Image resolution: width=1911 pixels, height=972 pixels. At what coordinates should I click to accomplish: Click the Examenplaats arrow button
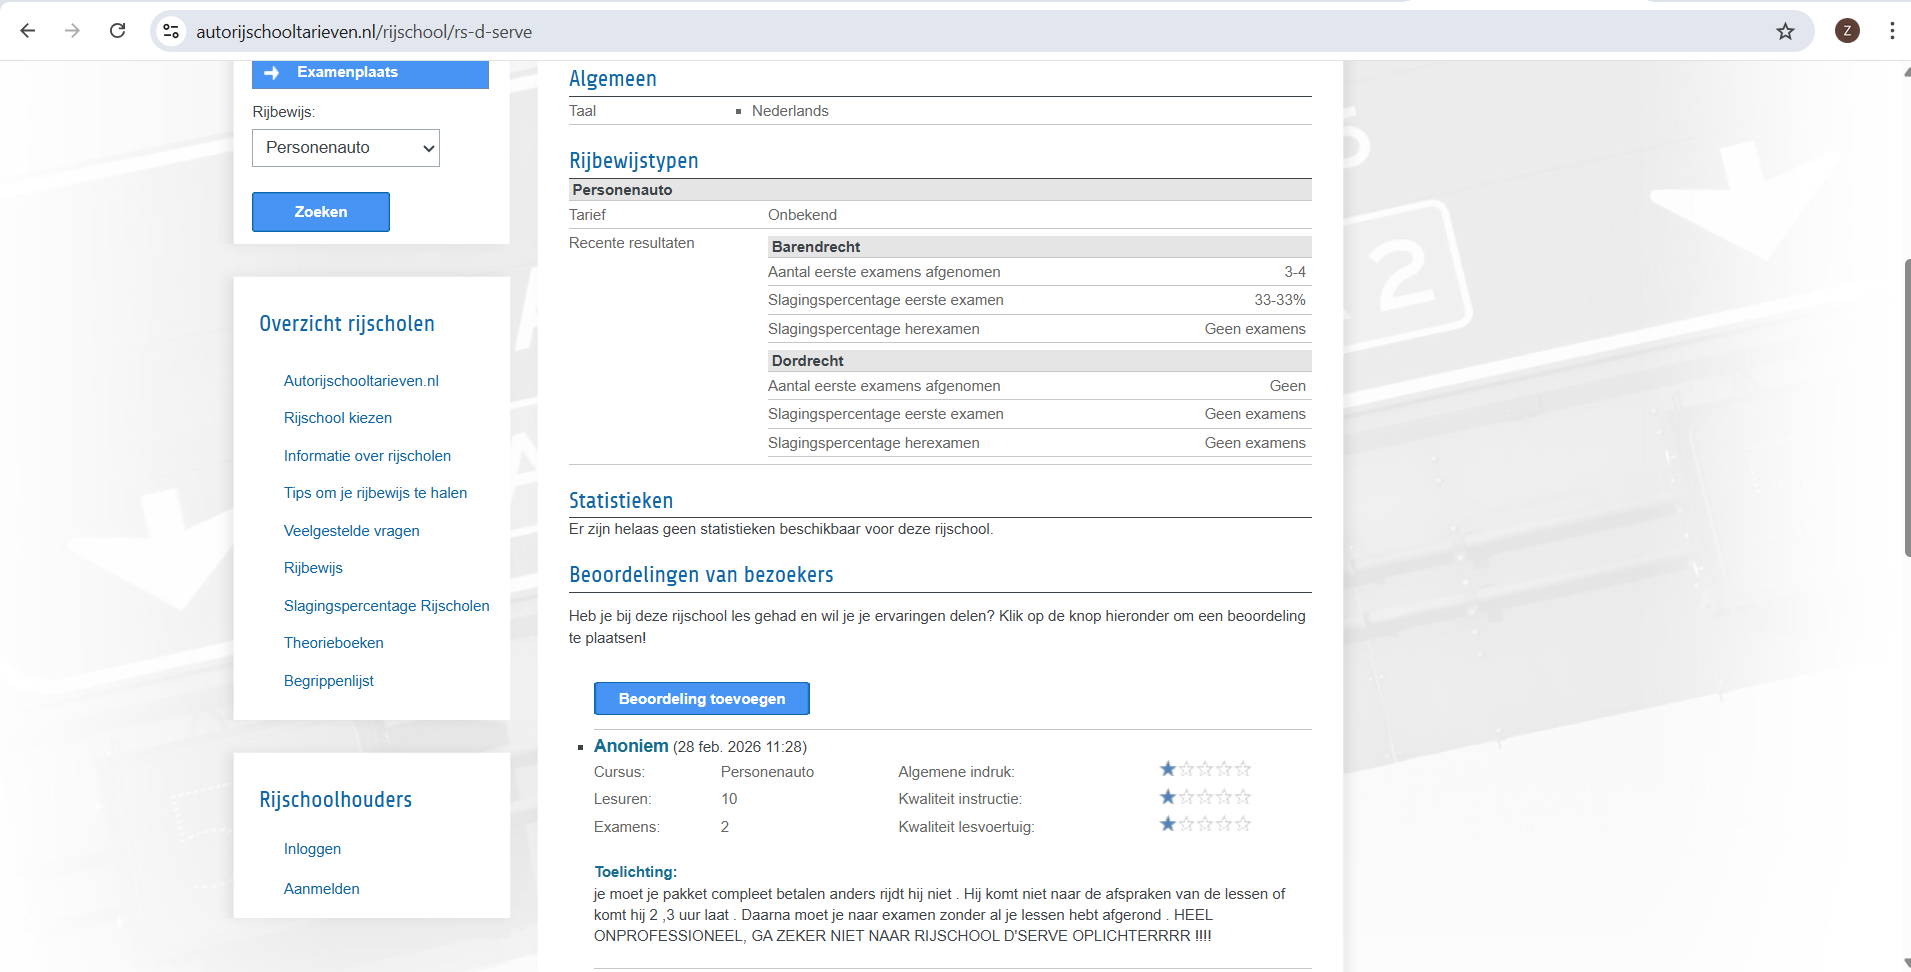point(370,73)
